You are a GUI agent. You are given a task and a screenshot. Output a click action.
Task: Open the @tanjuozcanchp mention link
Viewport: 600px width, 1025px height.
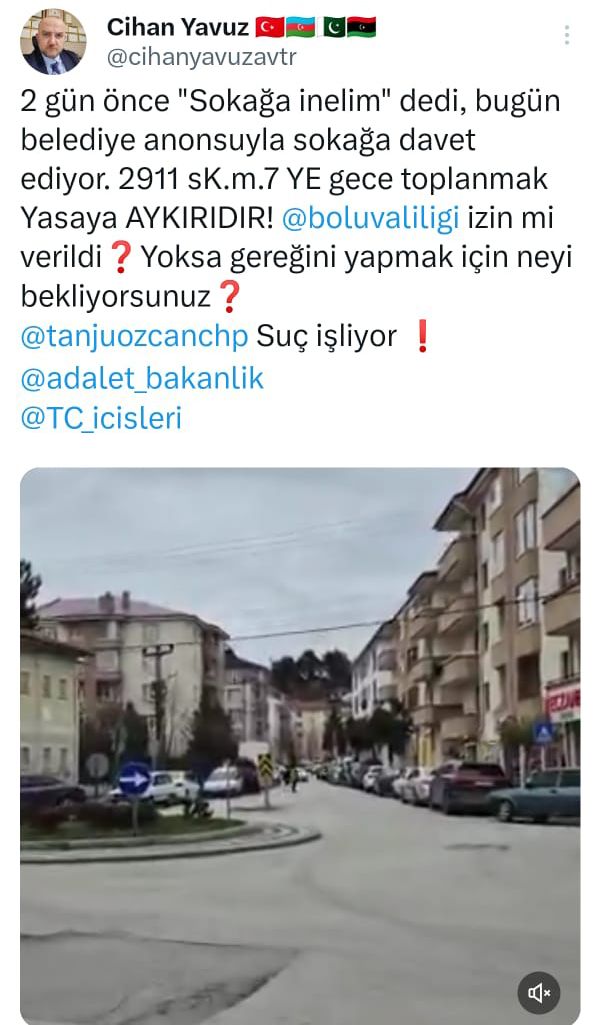pyautogui.click(x=135, y=337)
